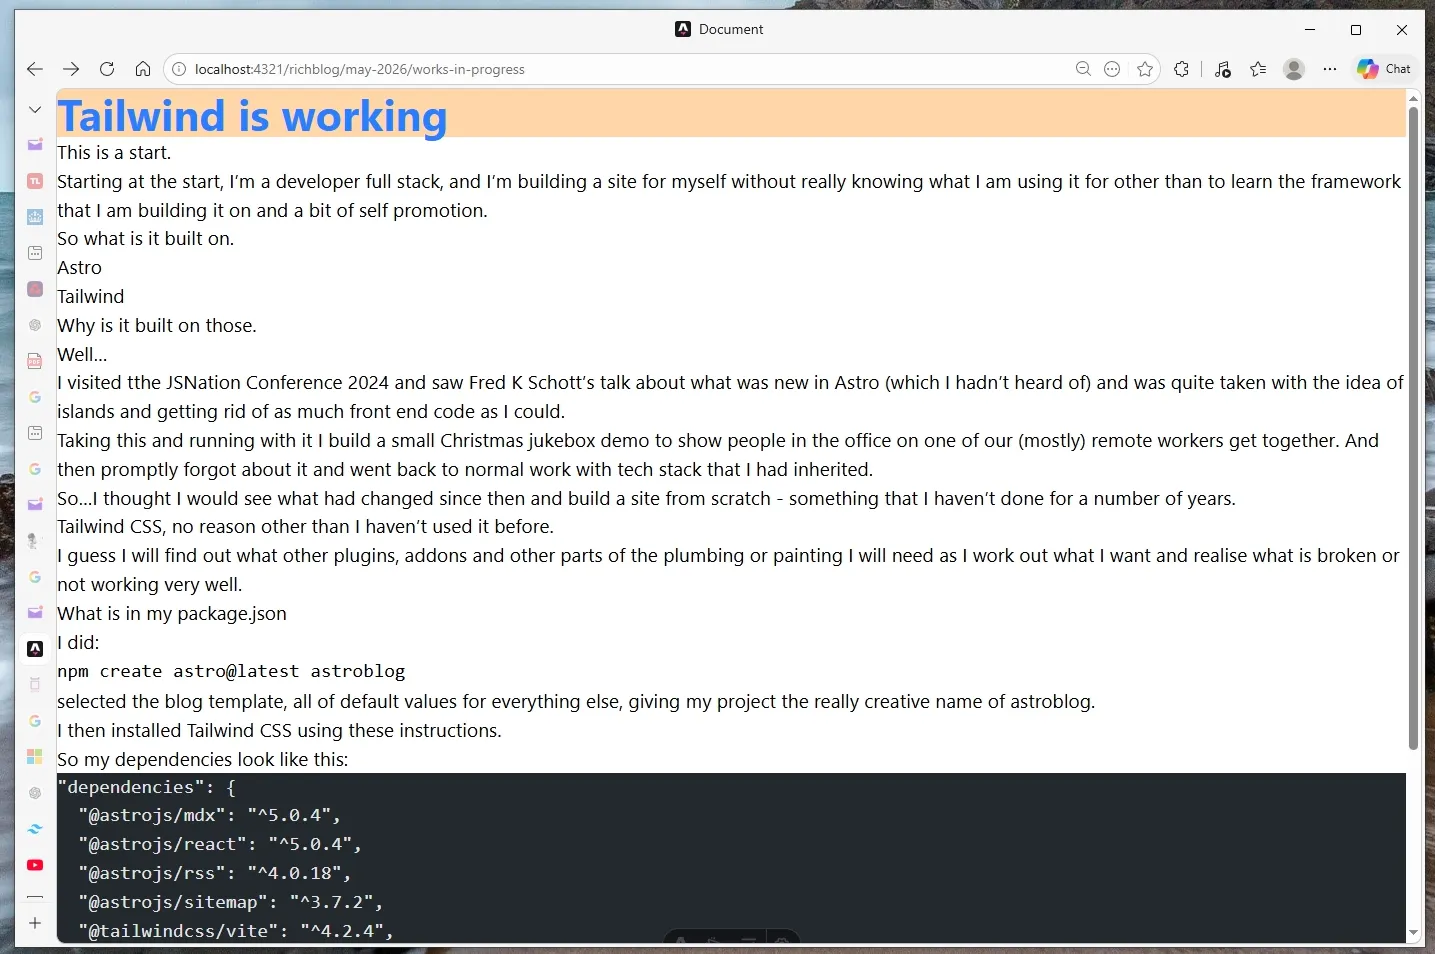Click the "@tailwindcss/vite" dependency line
This screenshot has height=954, width=1435.
point(236,931)
